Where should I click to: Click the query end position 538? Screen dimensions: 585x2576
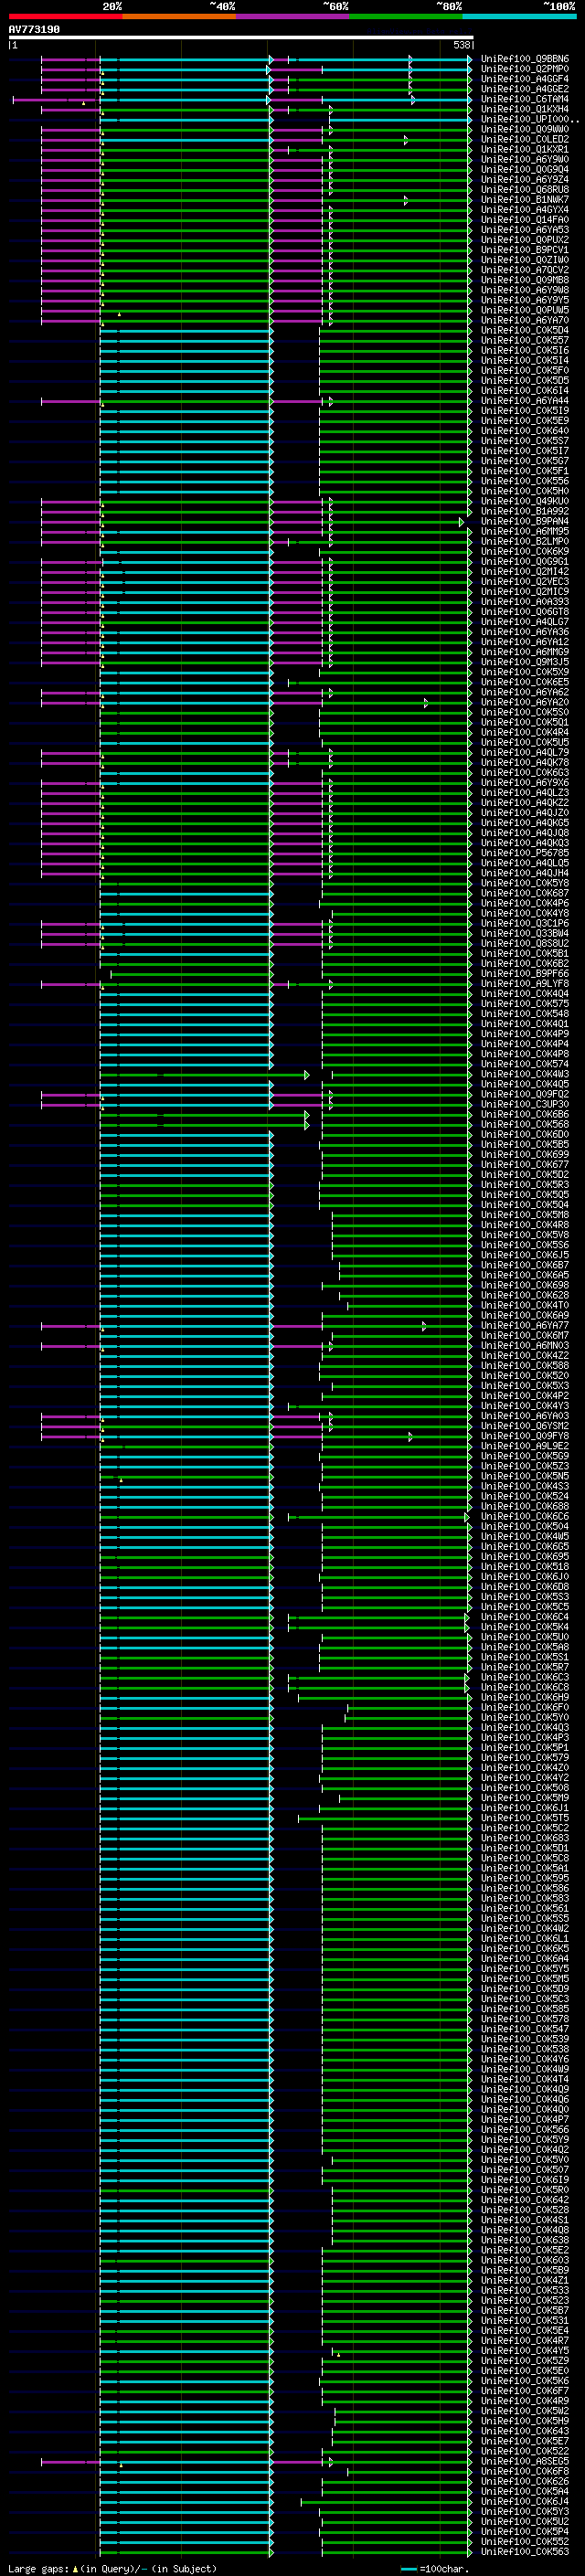click(461, 45)
